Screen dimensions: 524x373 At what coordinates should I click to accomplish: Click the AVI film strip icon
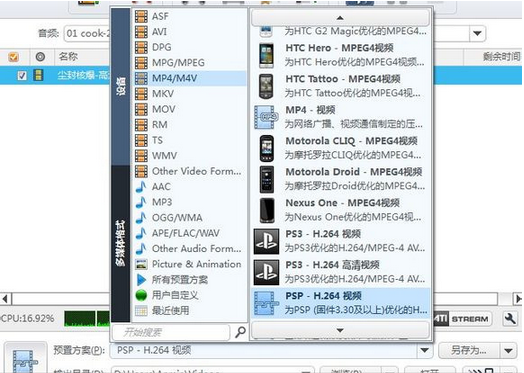point(141,32)
